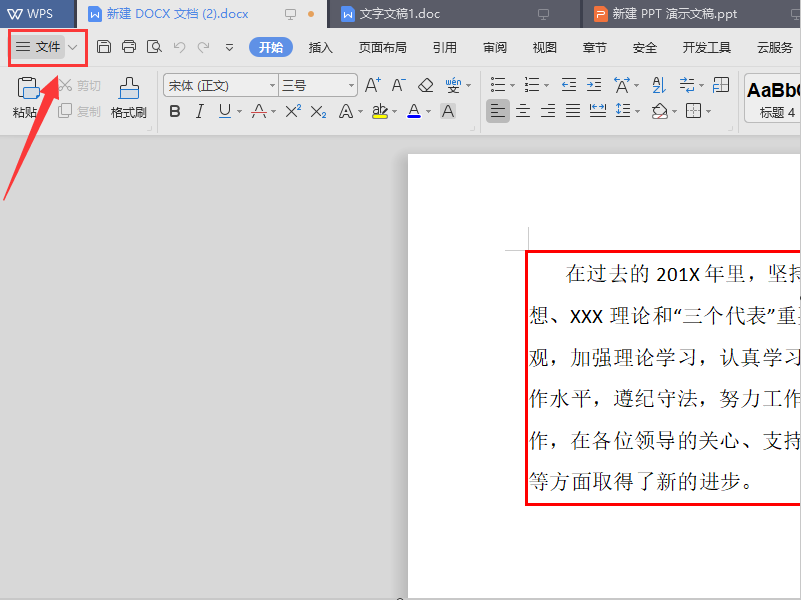Click the numbered list icon
This screenshot has width=801, height=600.
(x=532, y=85)
